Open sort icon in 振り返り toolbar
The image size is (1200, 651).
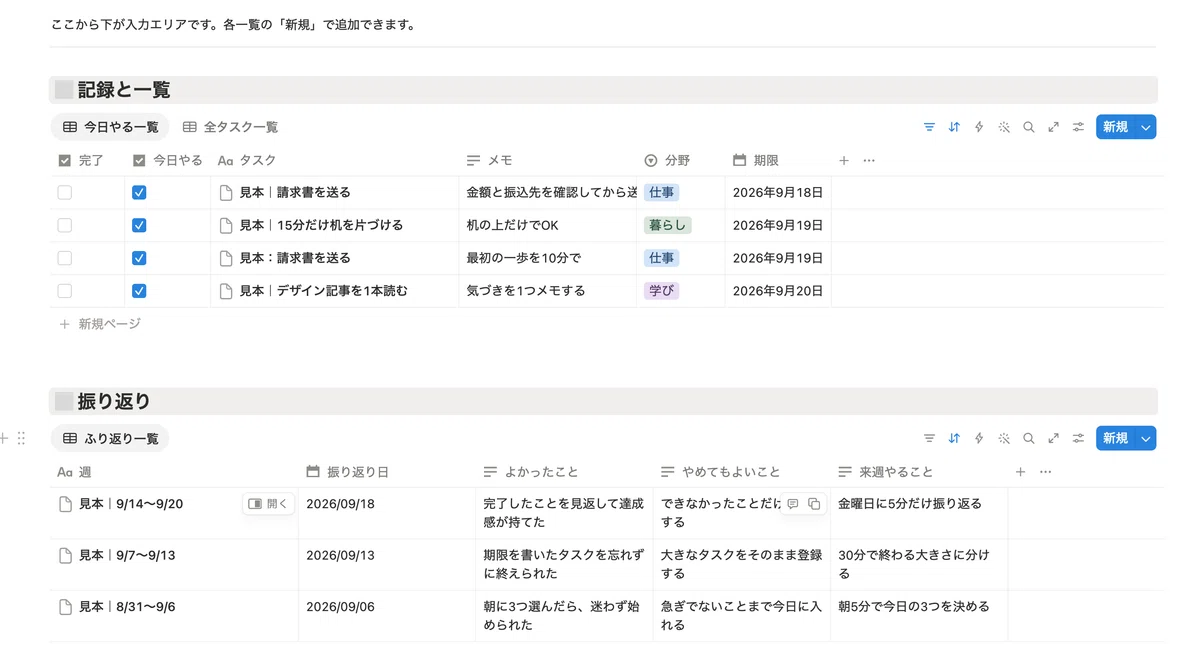click(x=954, y=438)
